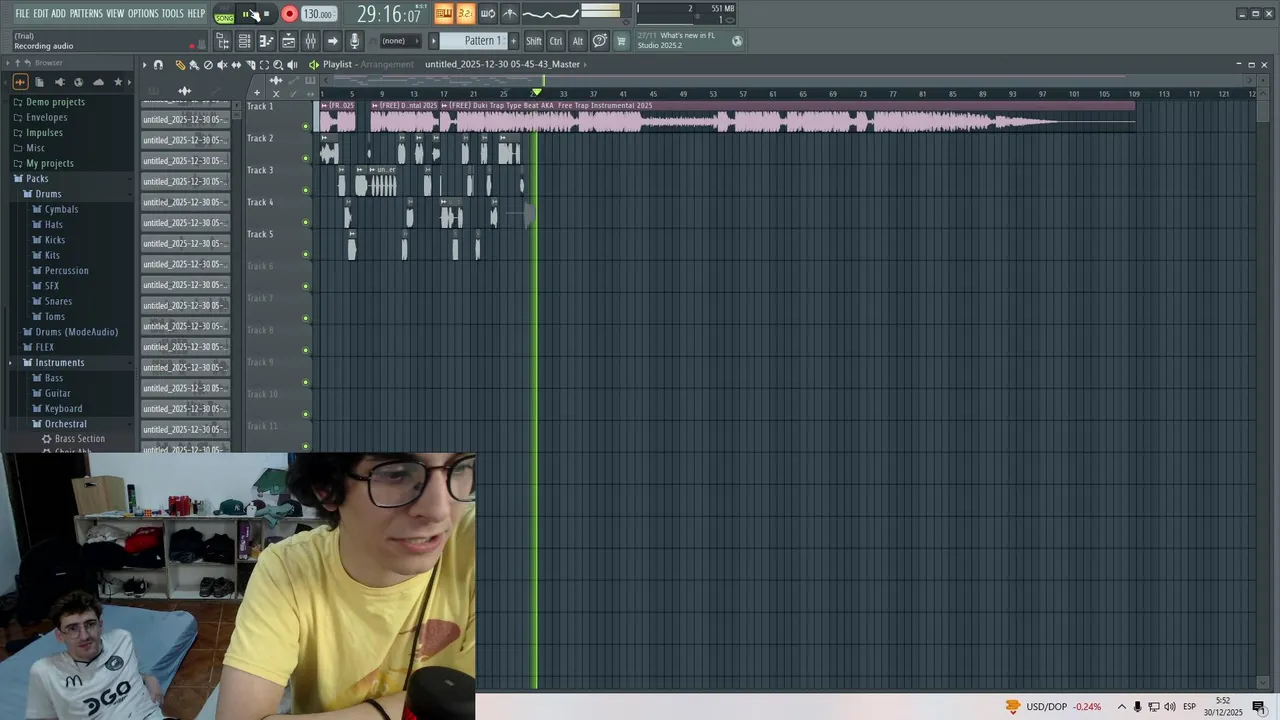Open the Playlist options menu arrow
Screen dimensions: 1280x720
tap(144, 64)
